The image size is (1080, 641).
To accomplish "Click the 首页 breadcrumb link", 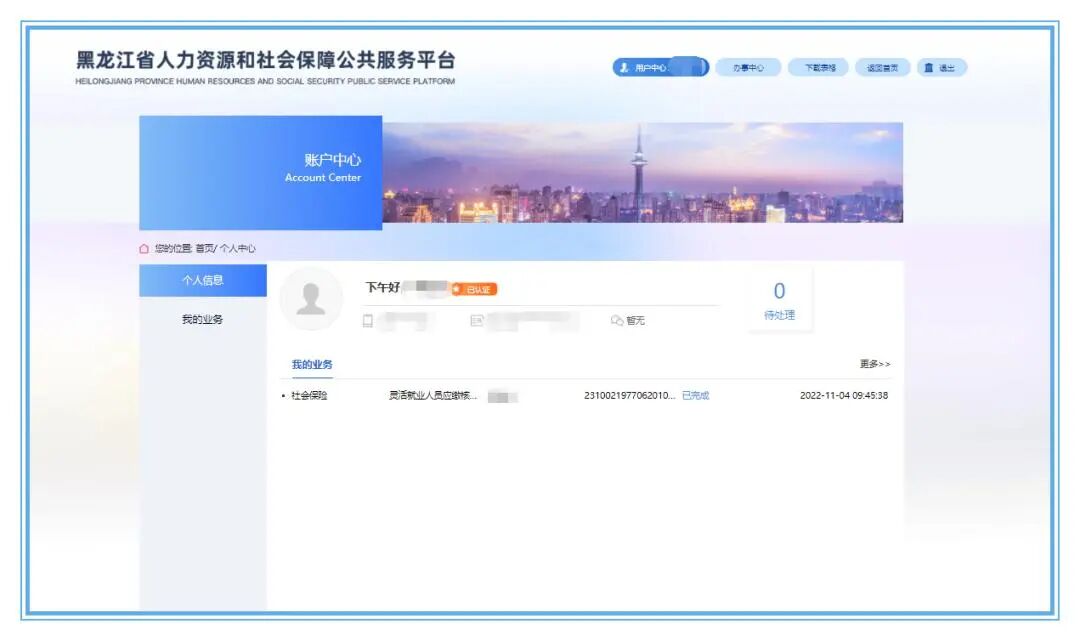I will click(x=205, y=249).
